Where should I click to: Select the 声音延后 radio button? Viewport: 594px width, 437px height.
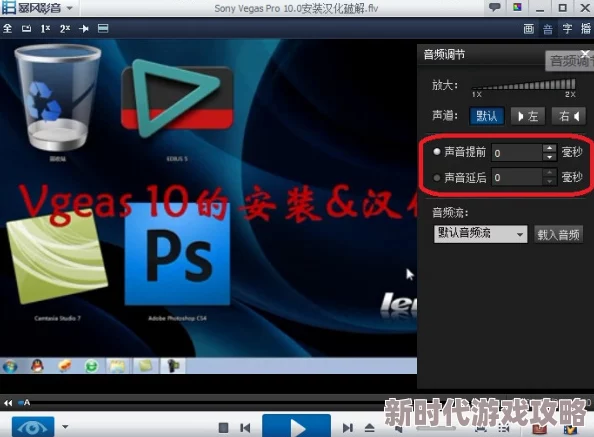pos(437,177)
